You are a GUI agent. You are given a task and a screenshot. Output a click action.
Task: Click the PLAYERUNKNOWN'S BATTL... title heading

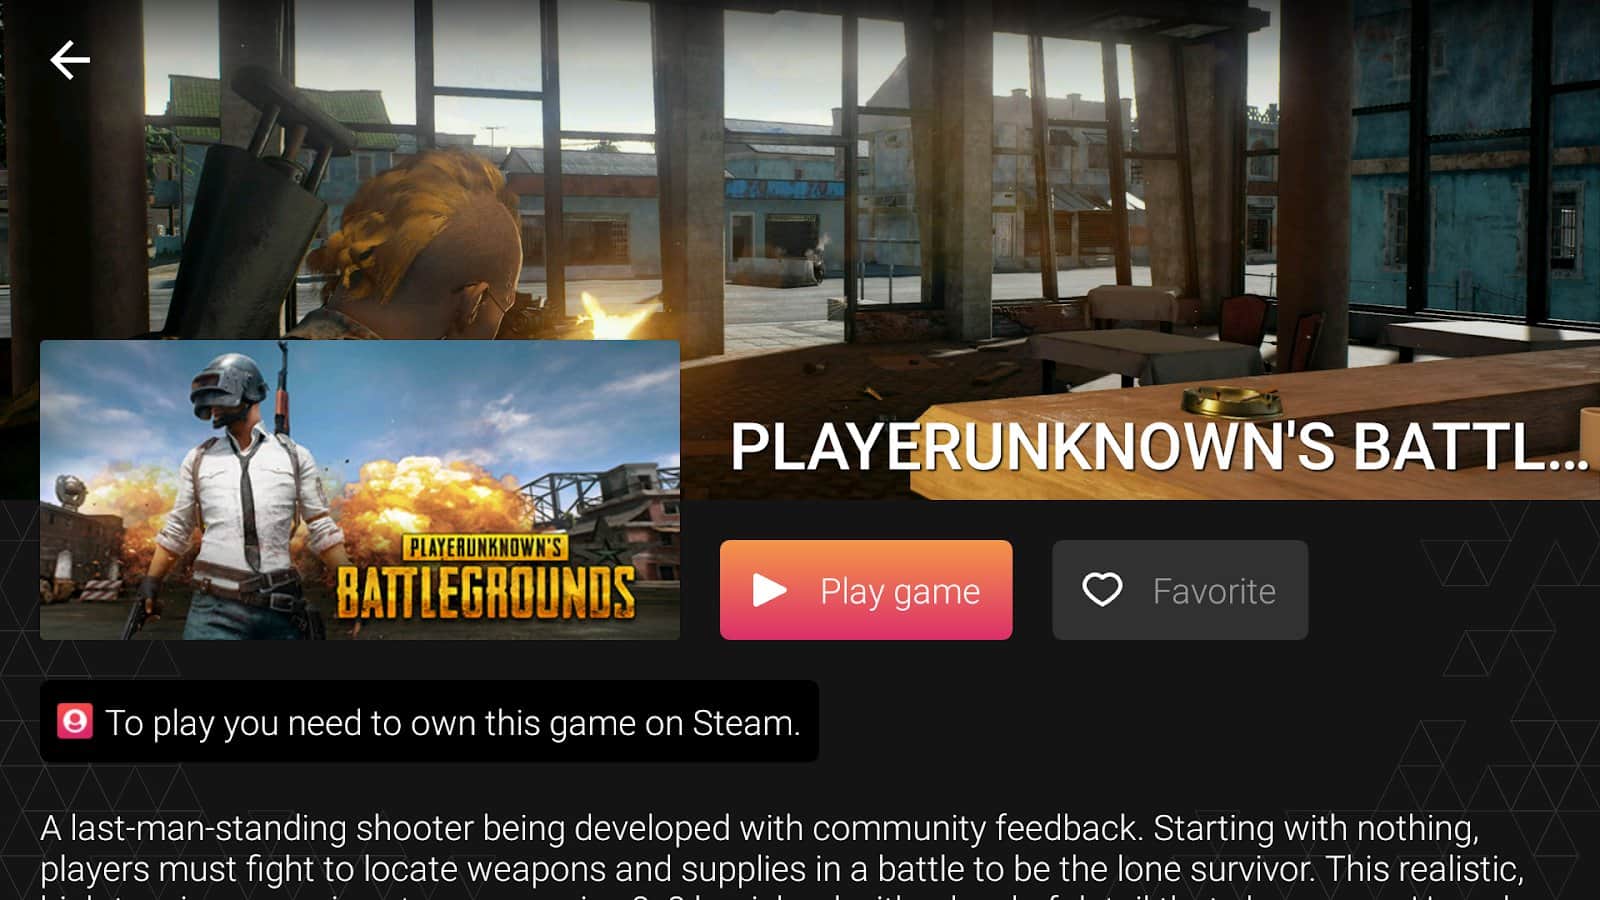[x=1159, y=446]
